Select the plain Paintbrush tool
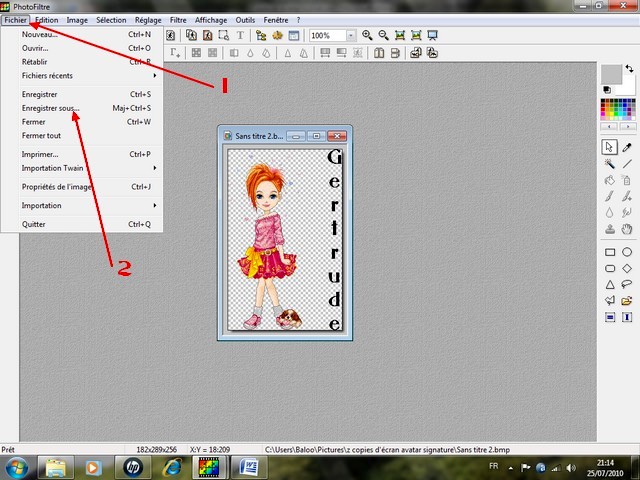This screenshot has width=640, height=480. [609, 196]
